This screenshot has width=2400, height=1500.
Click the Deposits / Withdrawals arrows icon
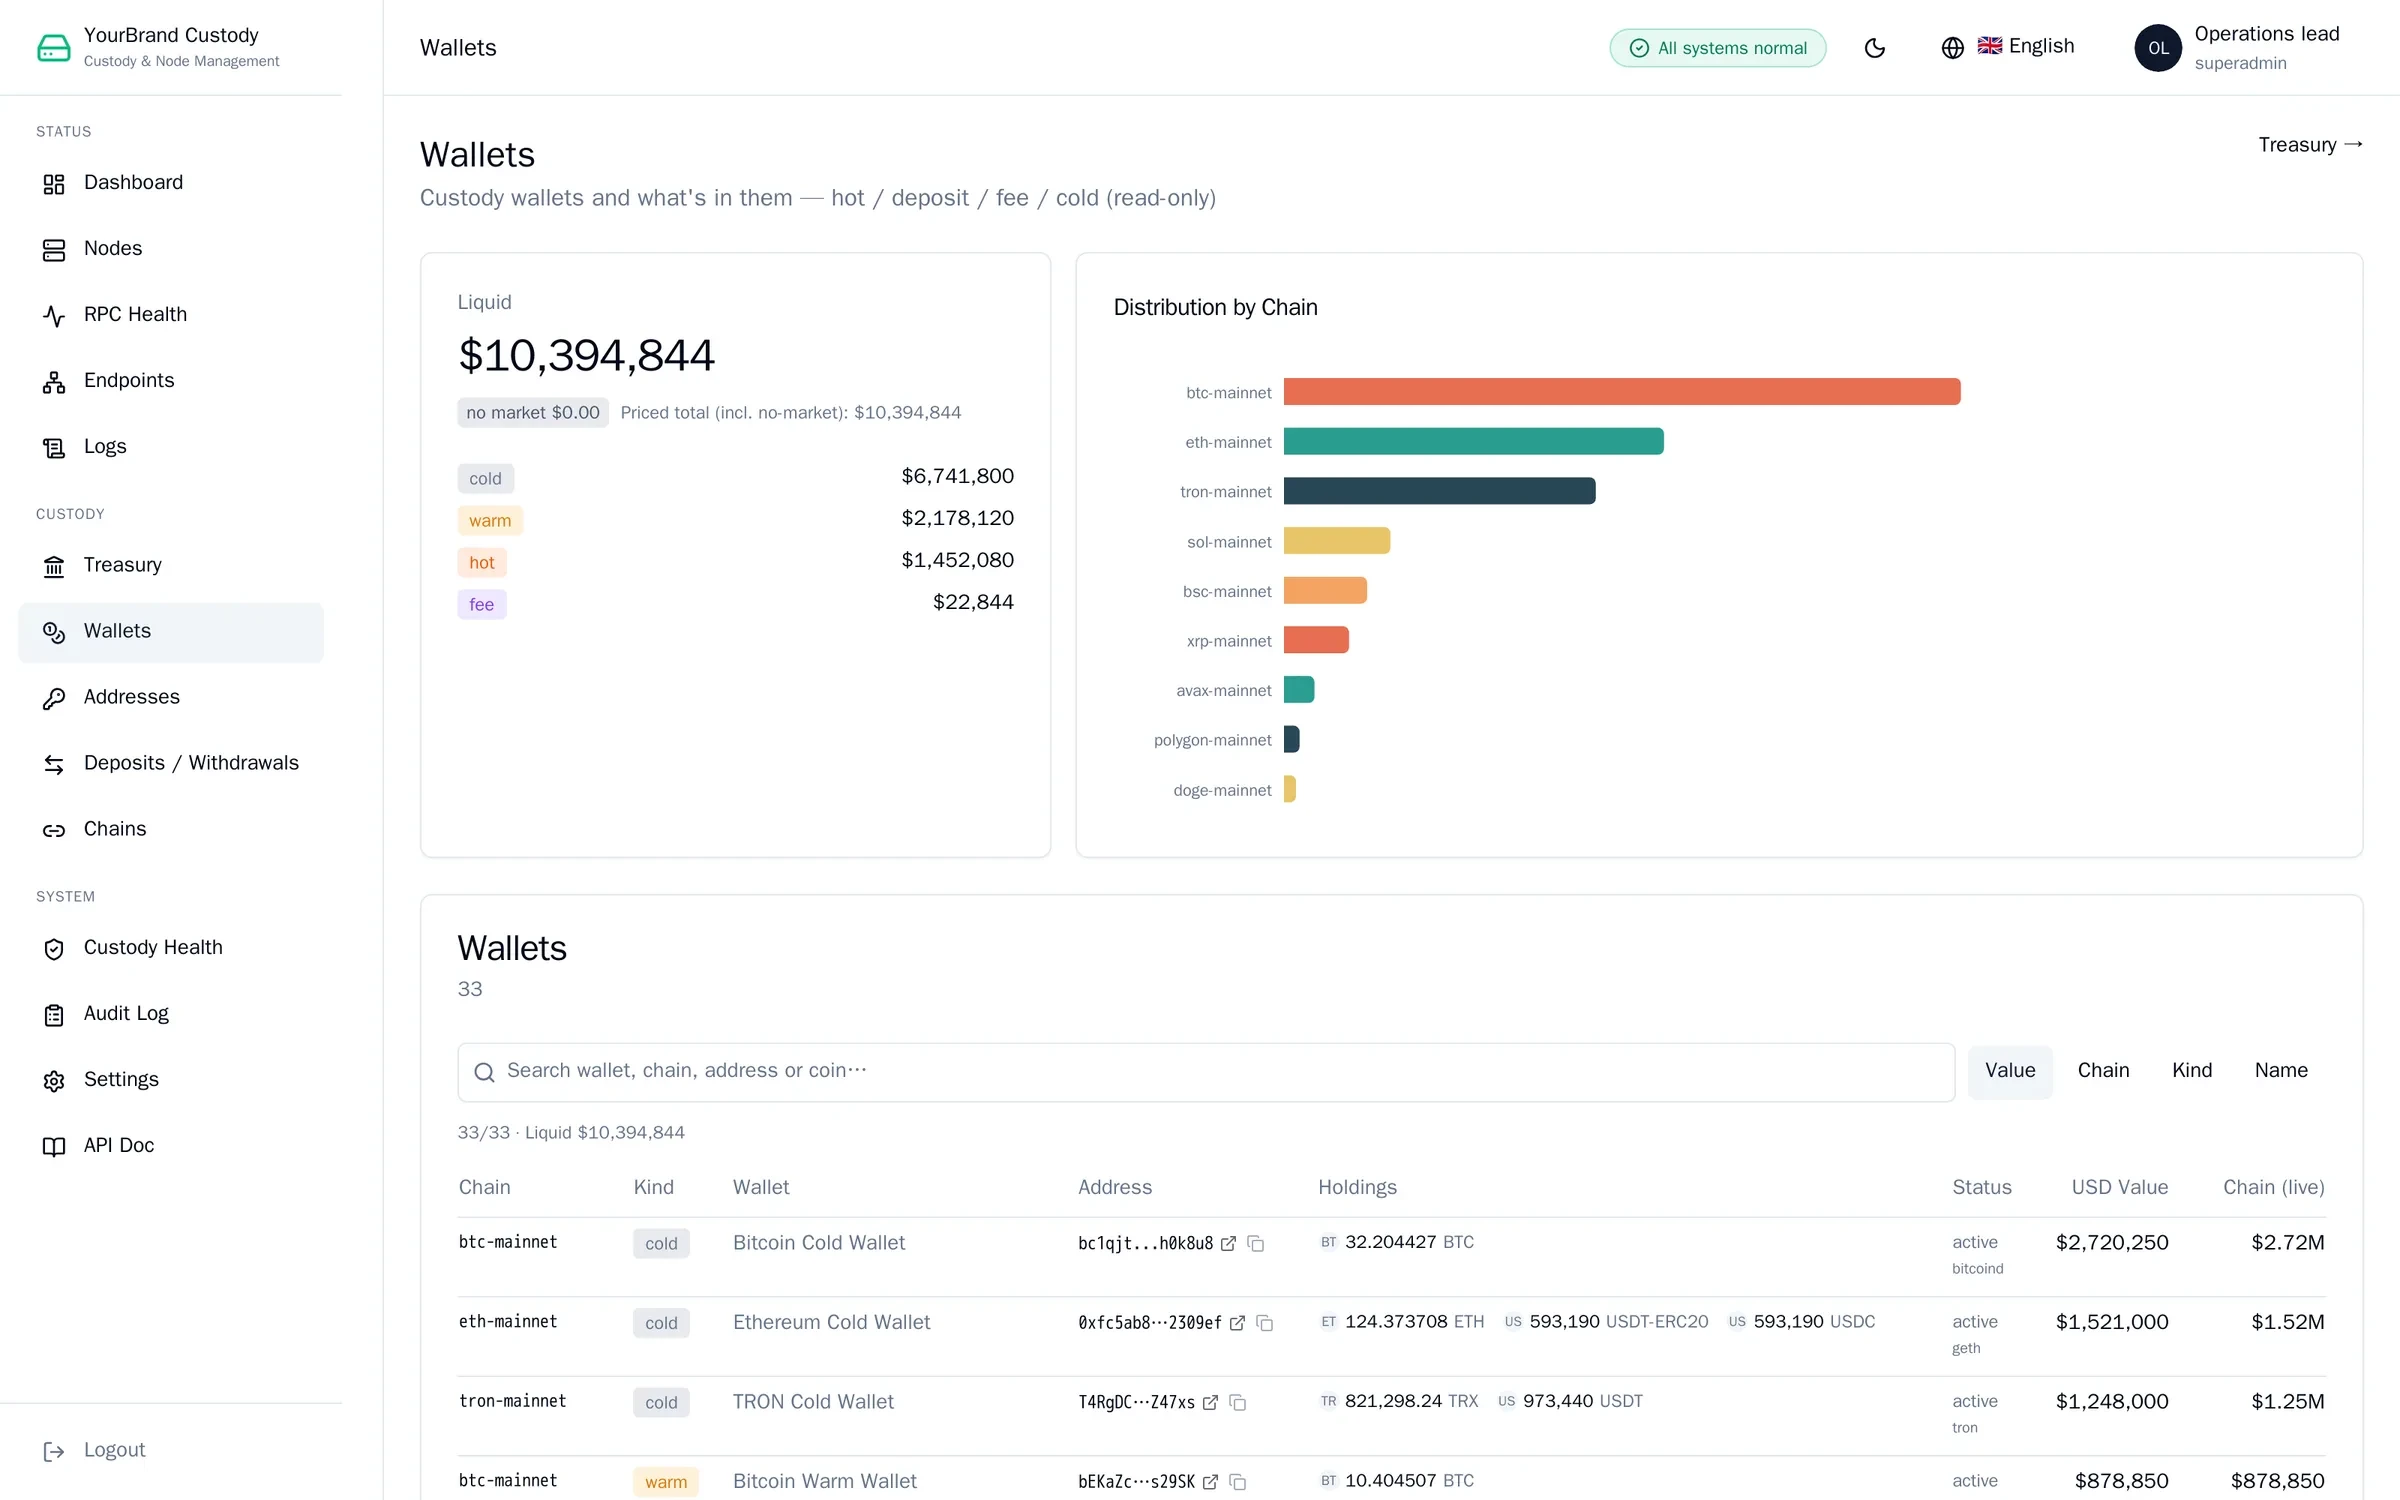(x=54, y=765)
